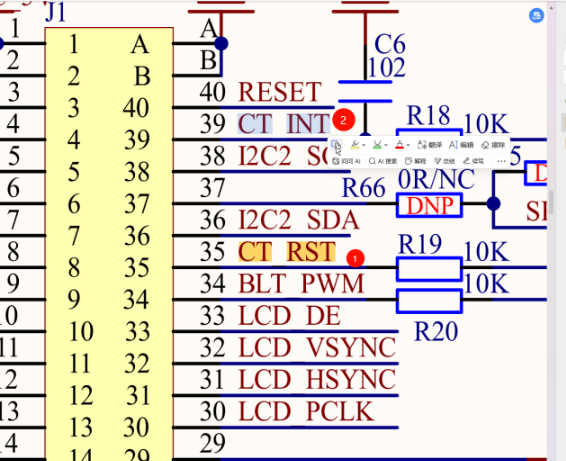Click AI搜索 in the floating toolbar
The width and height of the screenshot is (566, 461).
[383, 161]
